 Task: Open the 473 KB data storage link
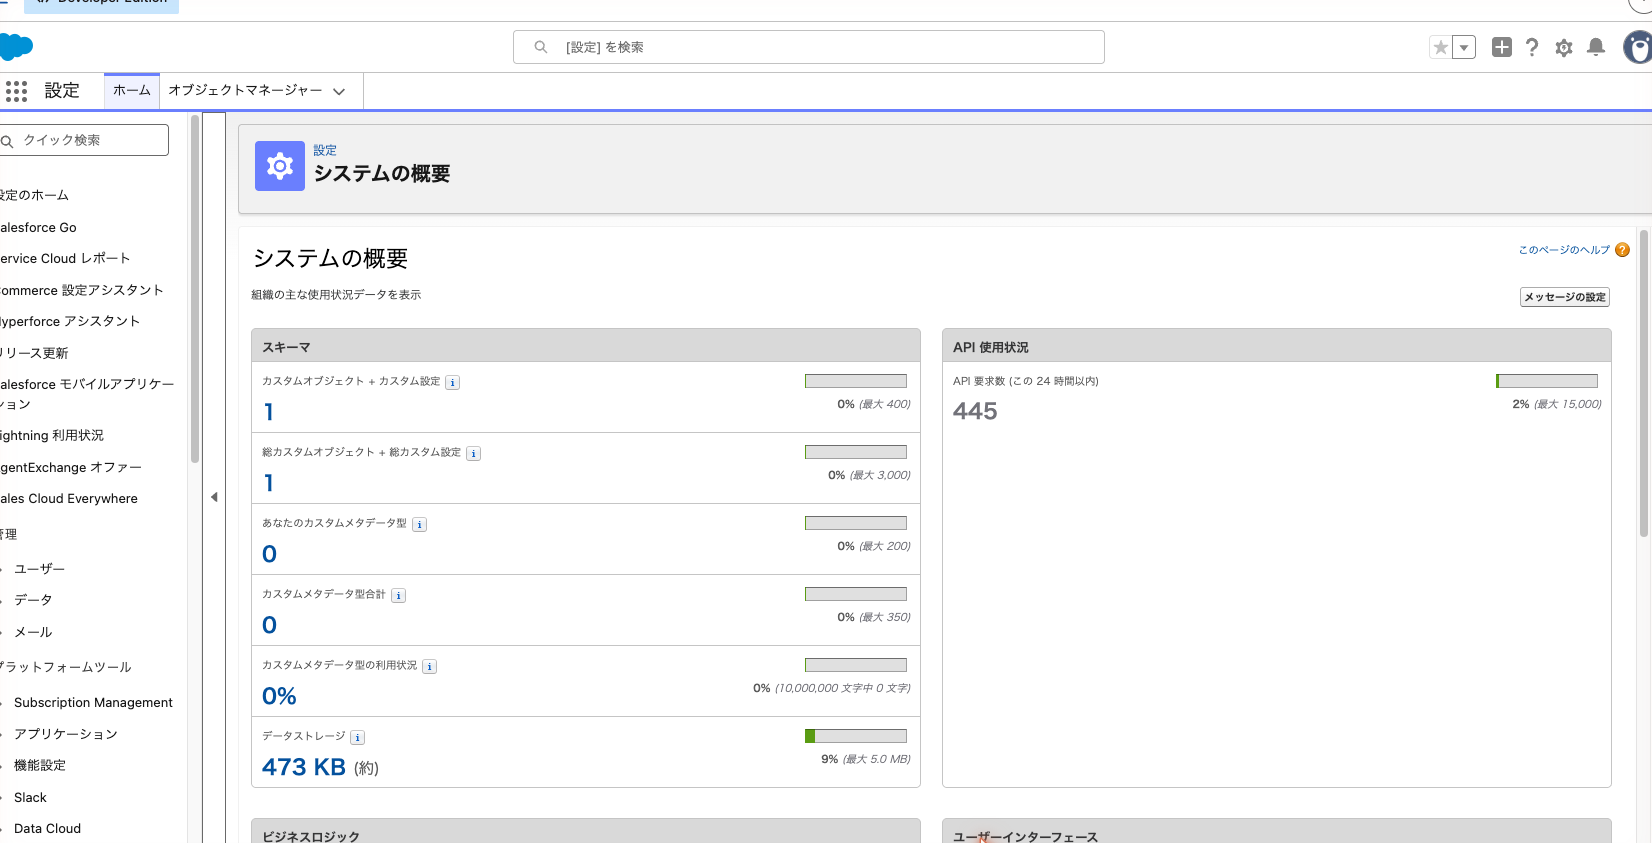click(304, 767)
